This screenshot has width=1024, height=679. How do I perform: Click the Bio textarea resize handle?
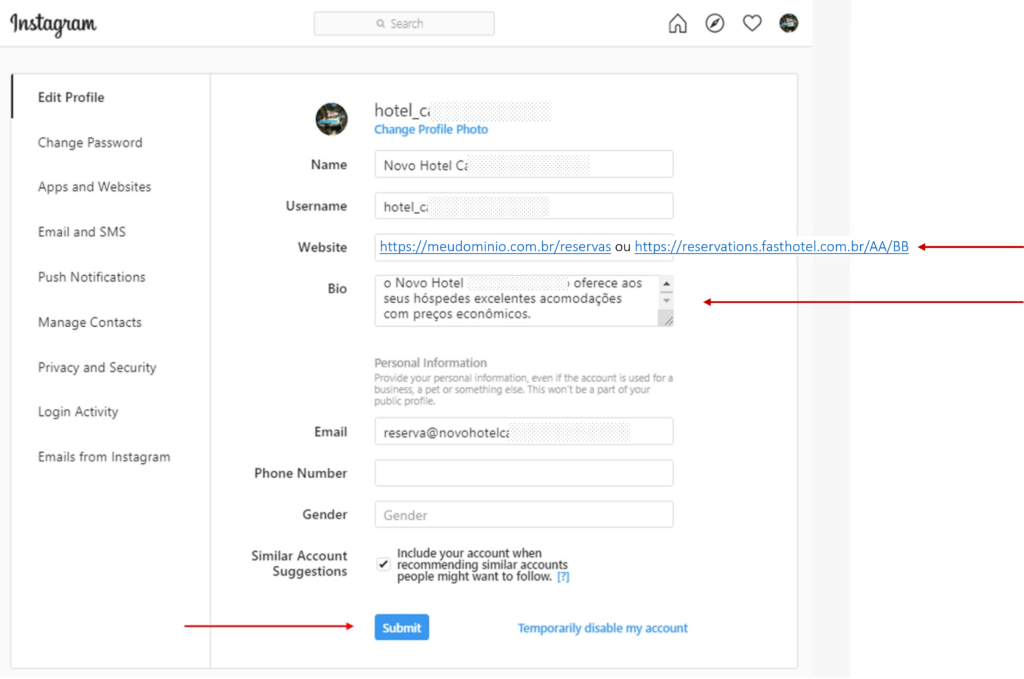tap(667, 319)
